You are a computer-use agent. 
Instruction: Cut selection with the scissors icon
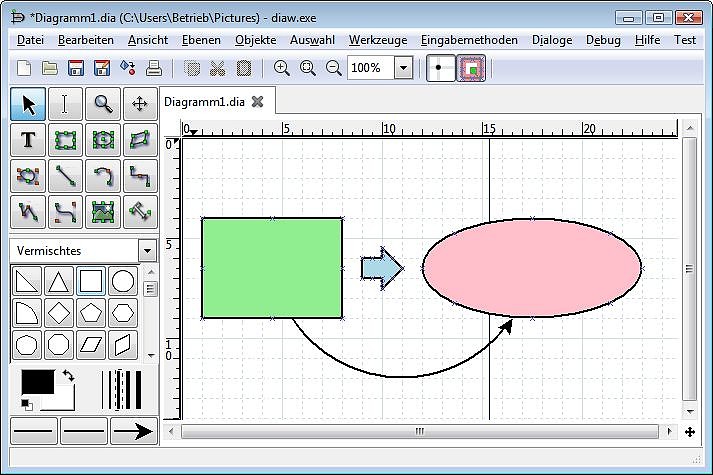click(x=218, y=68)
